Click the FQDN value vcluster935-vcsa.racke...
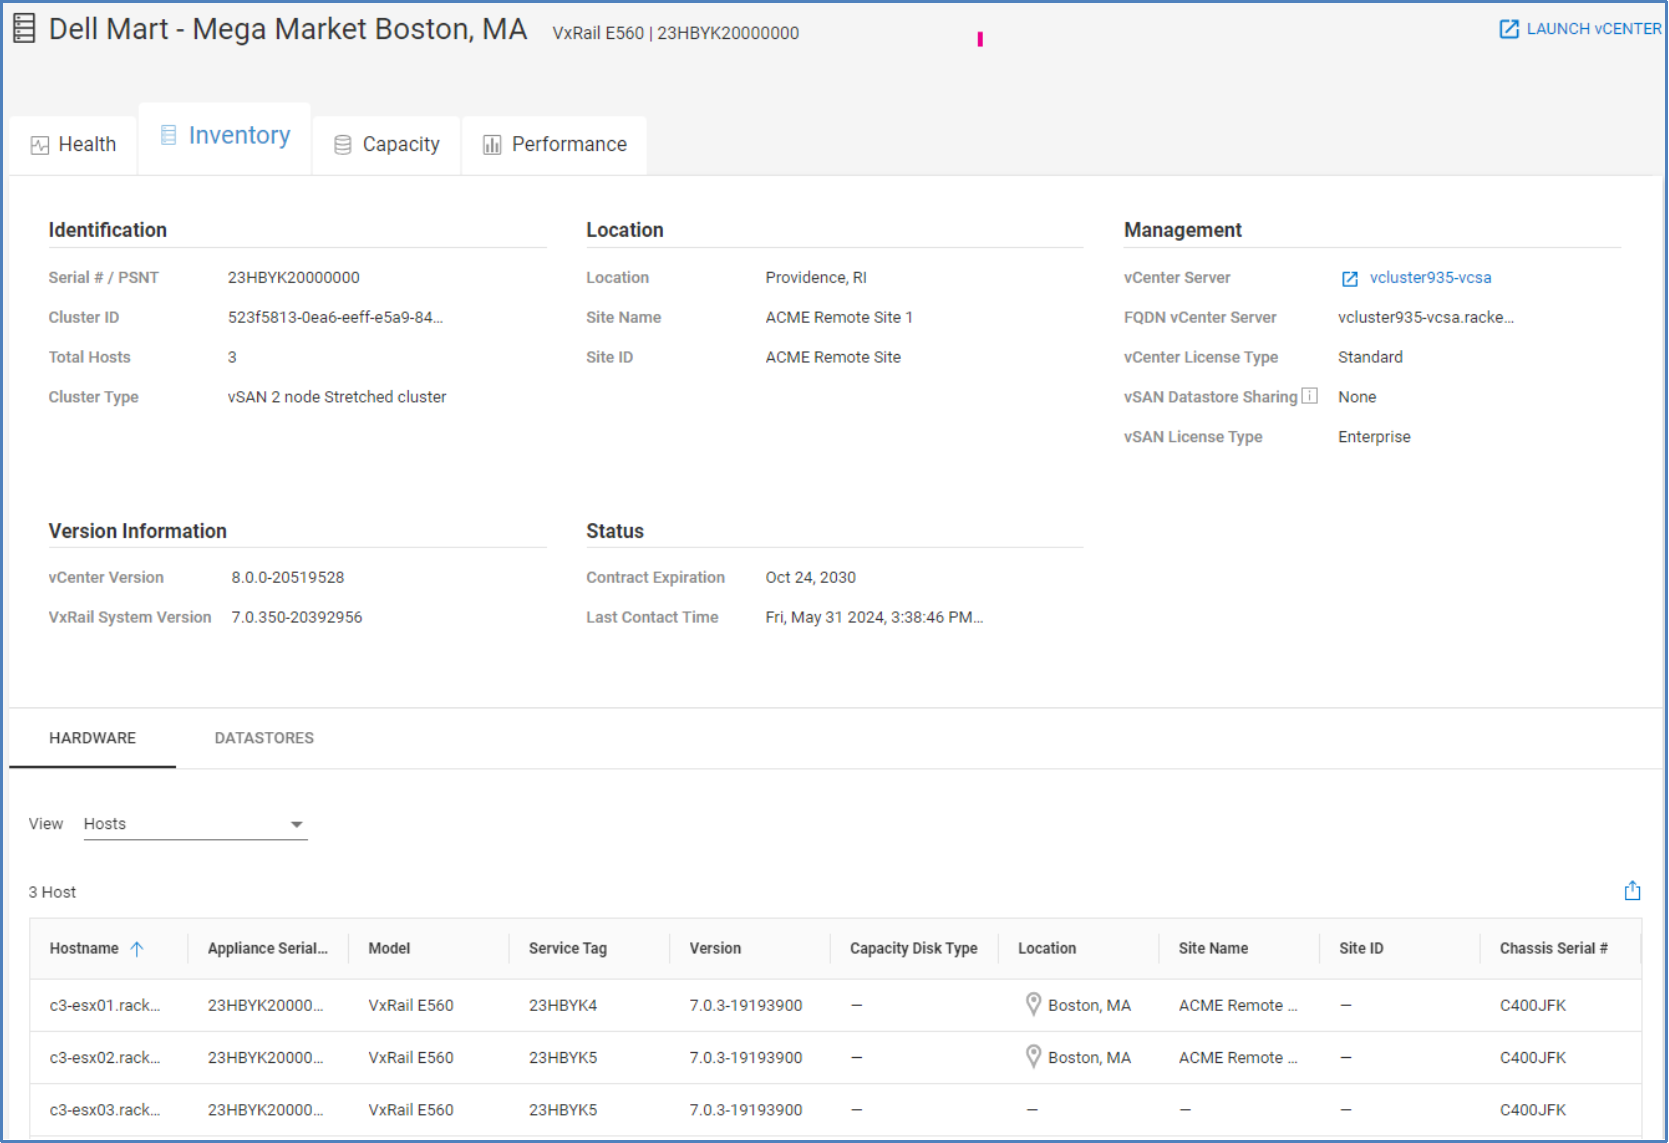Image resolution: width=1669 pixels, height=1143 pixels. (x=1426, y=317)
